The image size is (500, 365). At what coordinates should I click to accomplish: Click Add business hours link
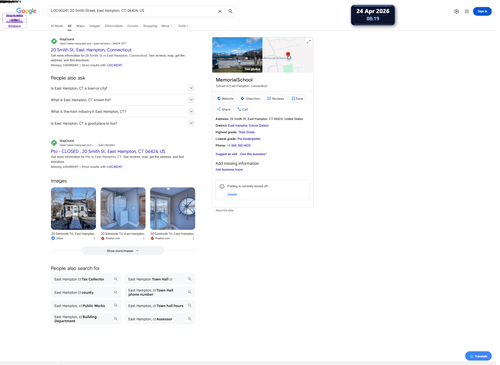click(x=229, y=170)
